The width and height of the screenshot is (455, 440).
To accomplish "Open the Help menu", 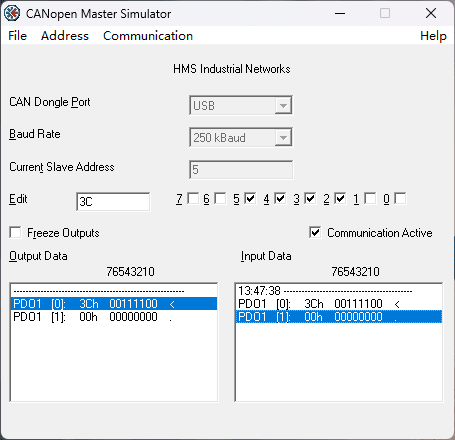I will [x=433, y=36].
